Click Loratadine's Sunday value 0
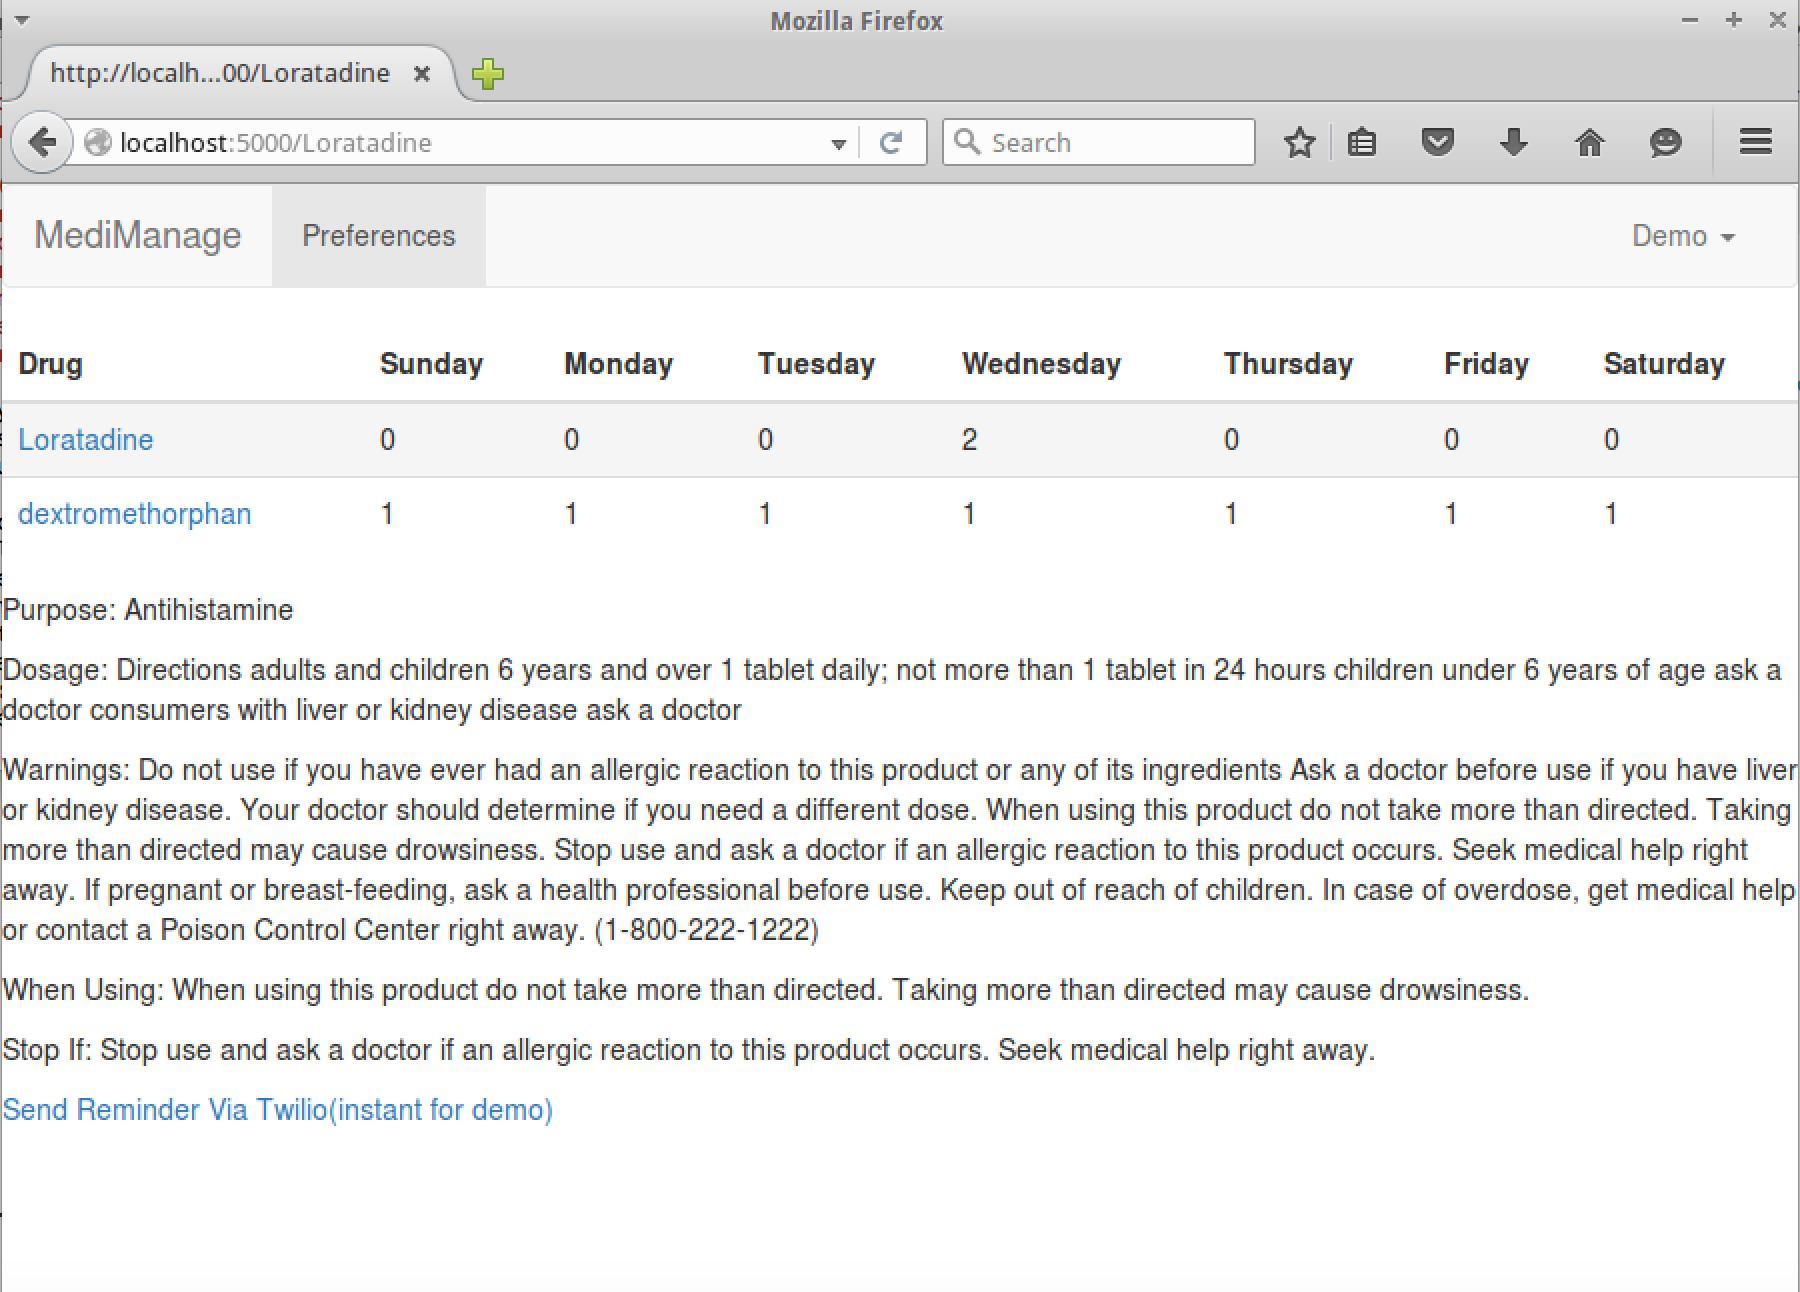 point(387,440)
